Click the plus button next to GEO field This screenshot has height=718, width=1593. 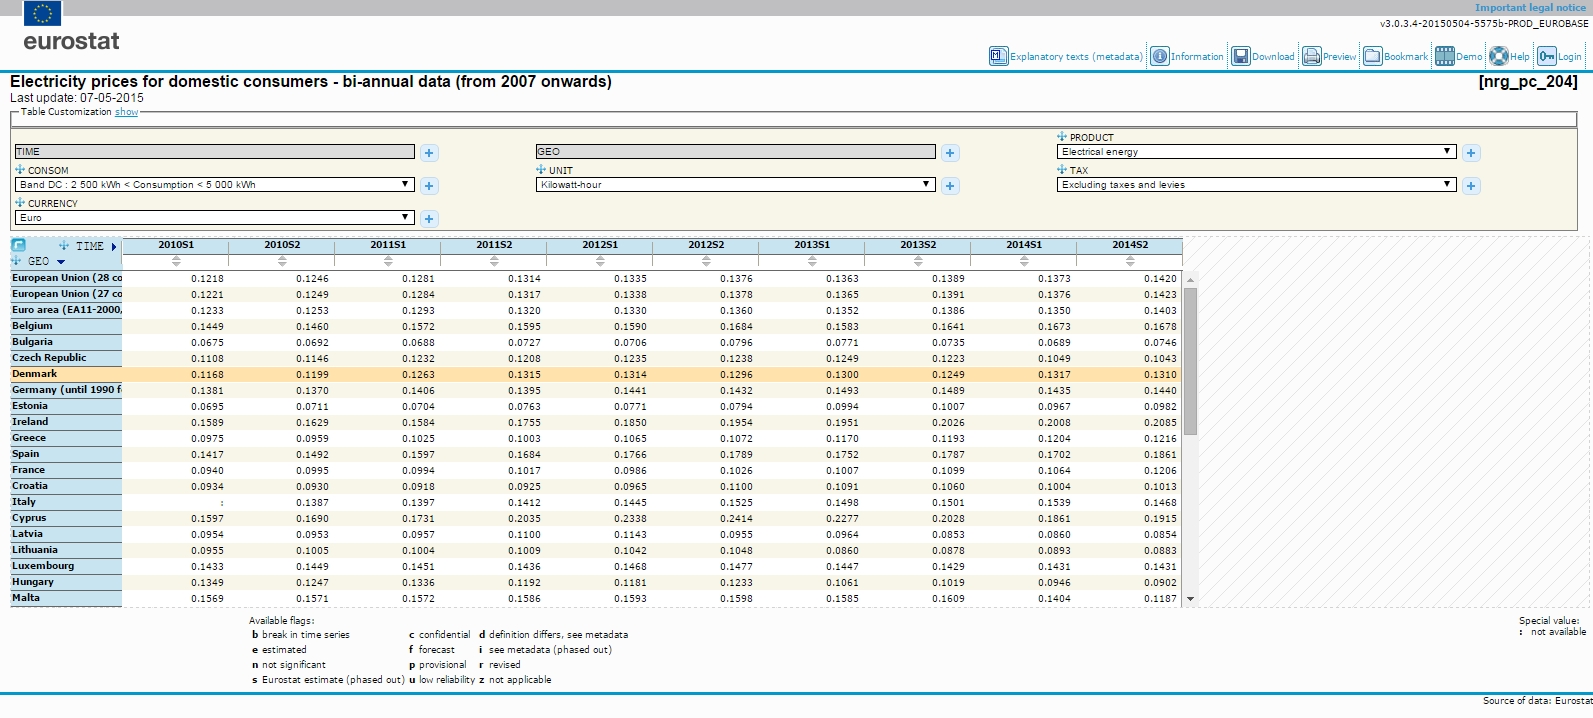tap(950, 153)
